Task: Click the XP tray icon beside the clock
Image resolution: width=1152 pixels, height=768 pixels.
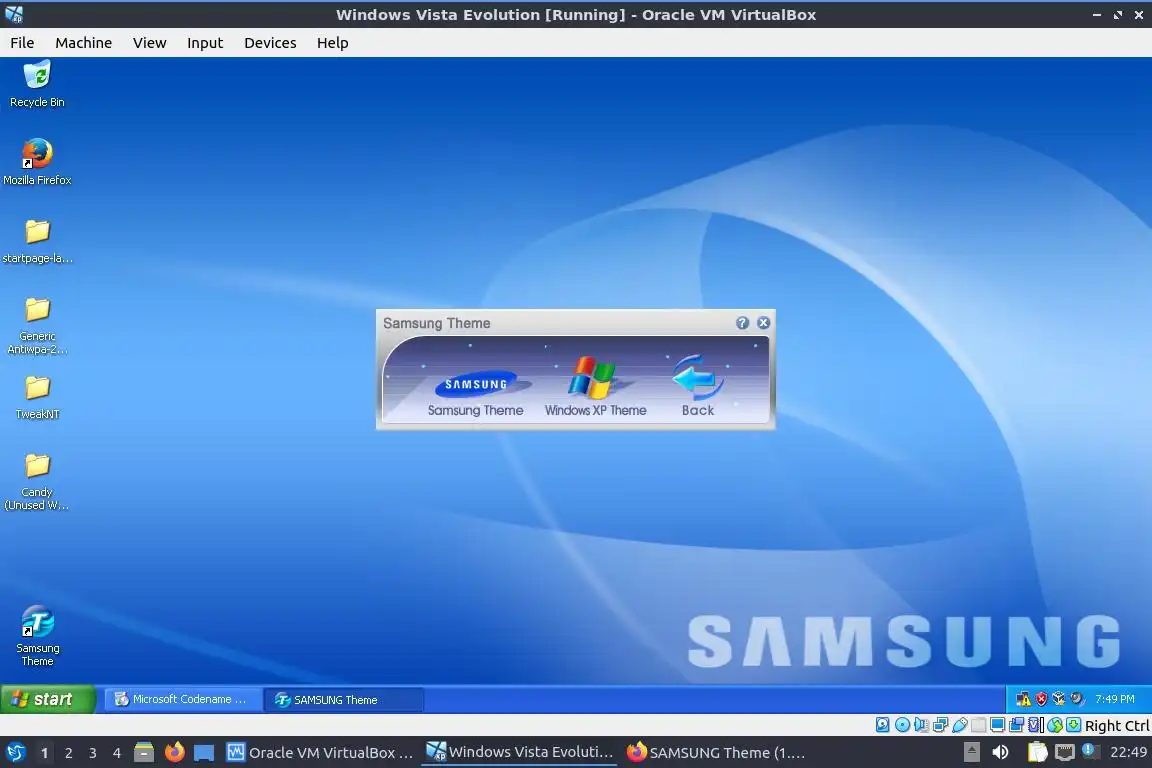Action: (1077, 699)
